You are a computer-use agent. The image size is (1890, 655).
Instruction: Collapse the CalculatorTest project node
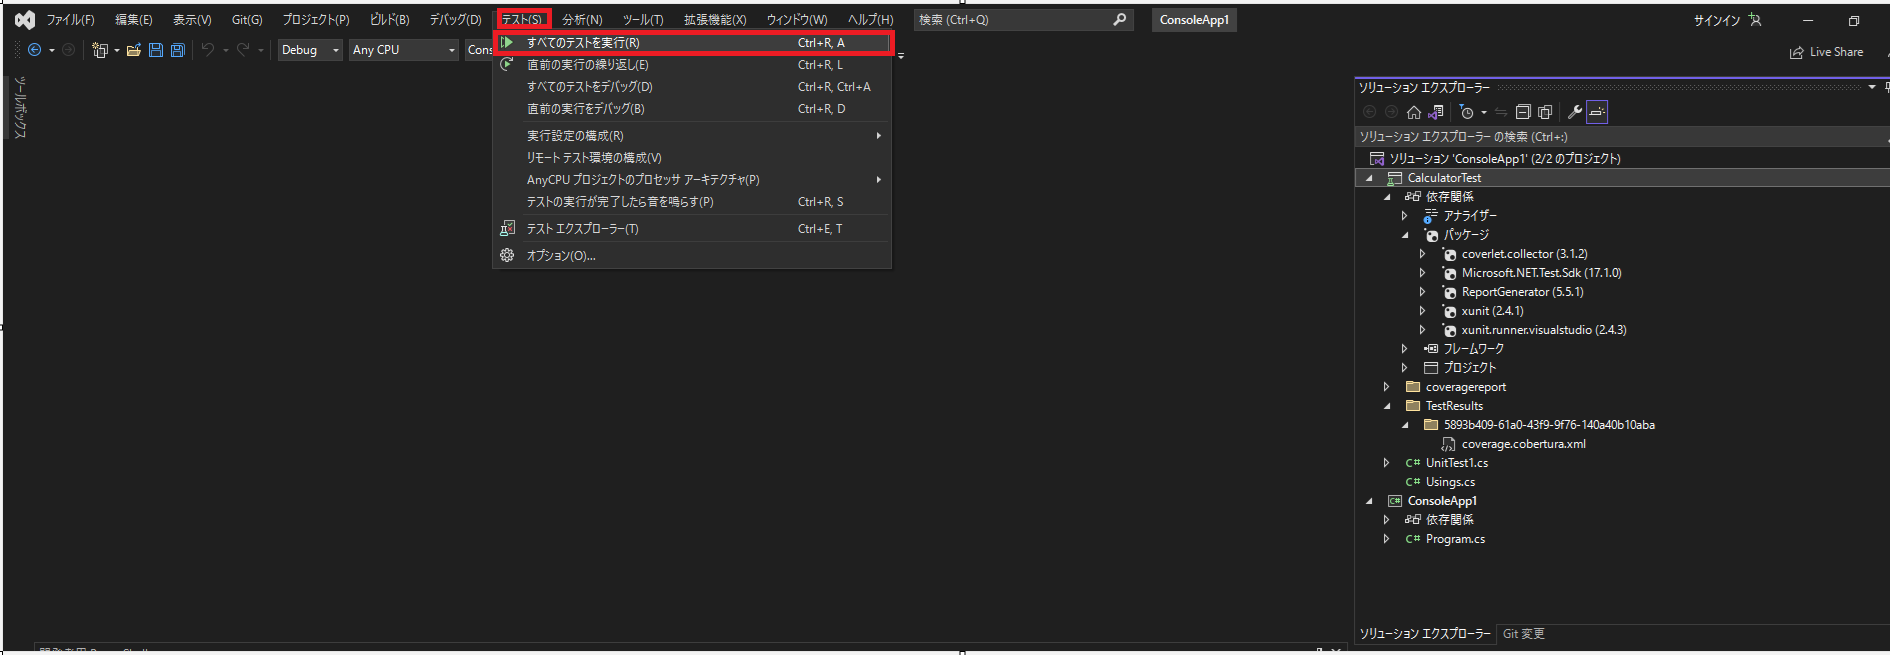click(1369, 178)
